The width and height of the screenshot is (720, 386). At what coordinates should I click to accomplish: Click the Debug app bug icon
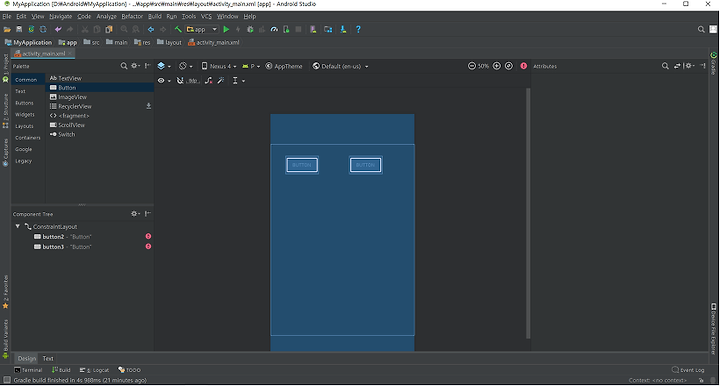pos(250,29)
